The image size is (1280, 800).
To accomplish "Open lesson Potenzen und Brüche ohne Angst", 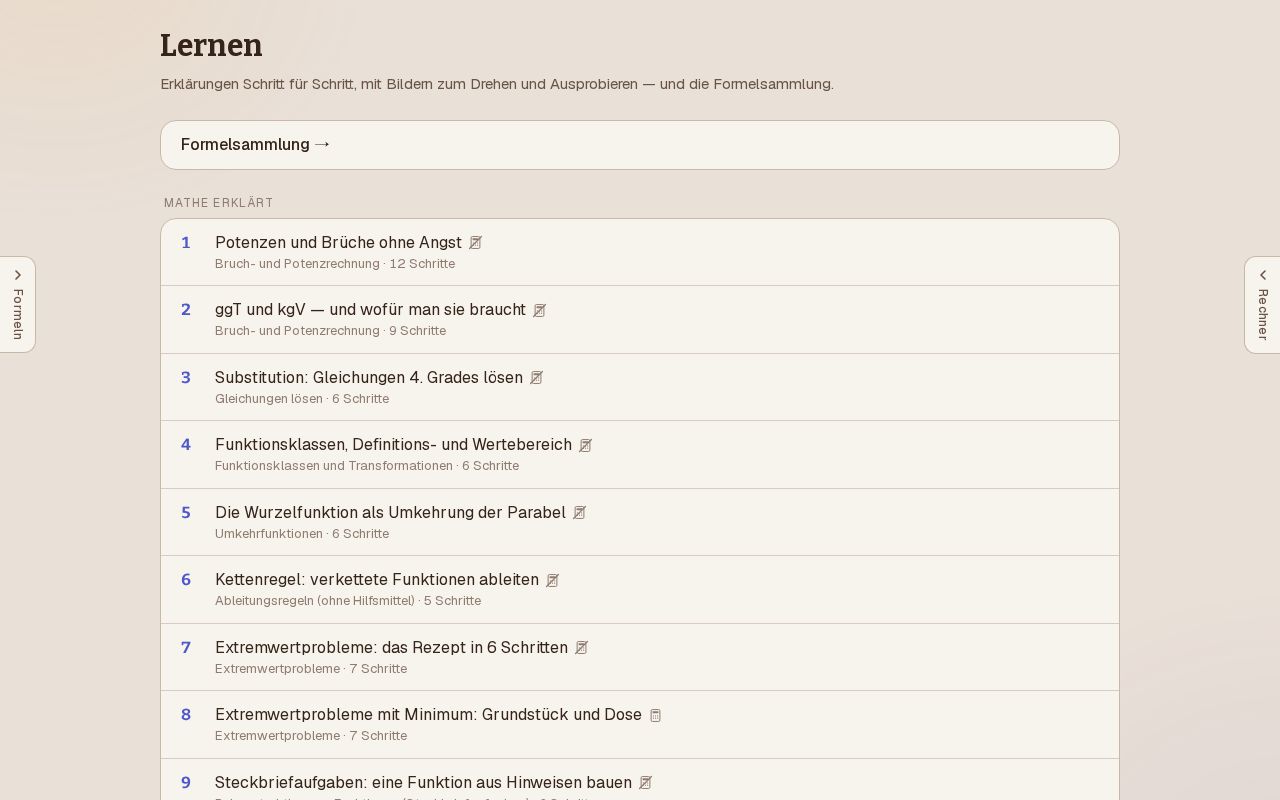I will 640,252.
